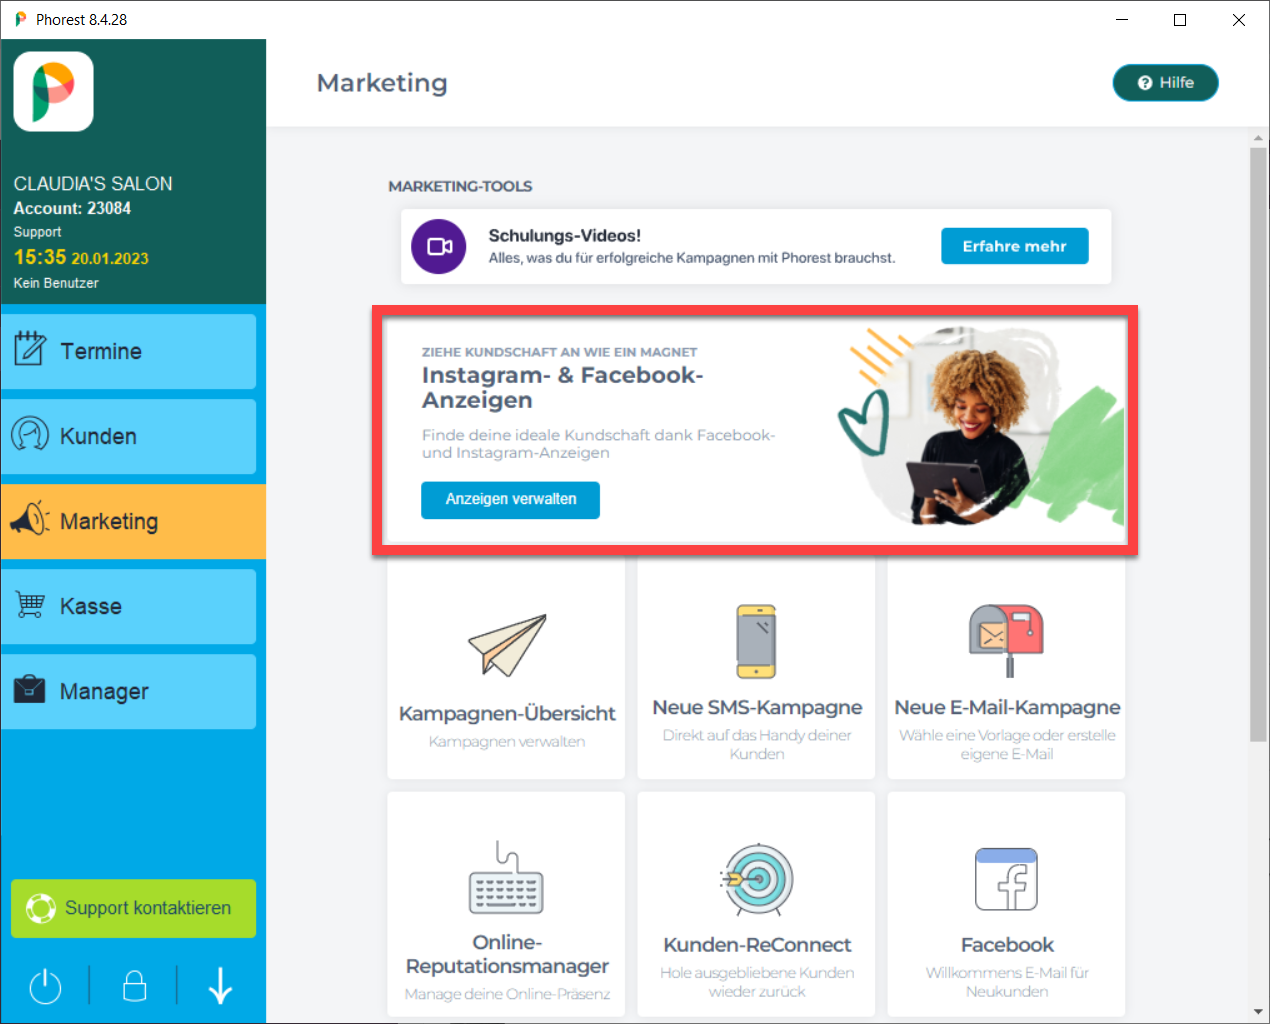Click the Phorest icon in the title bar
This screenshot has height=1024, width=1270.
[20, 19]
